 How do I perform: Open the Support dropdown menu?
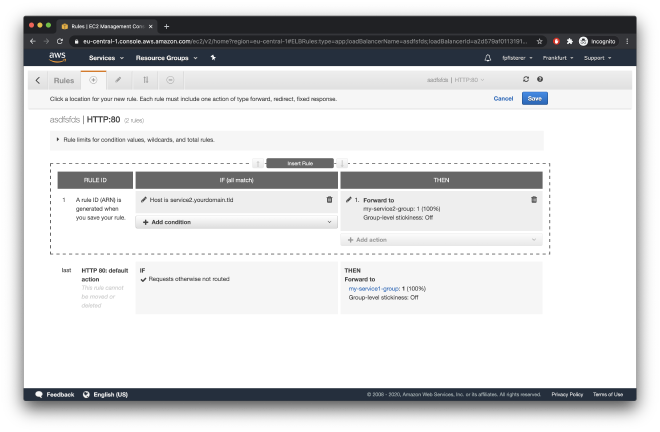tap(597, 58)
